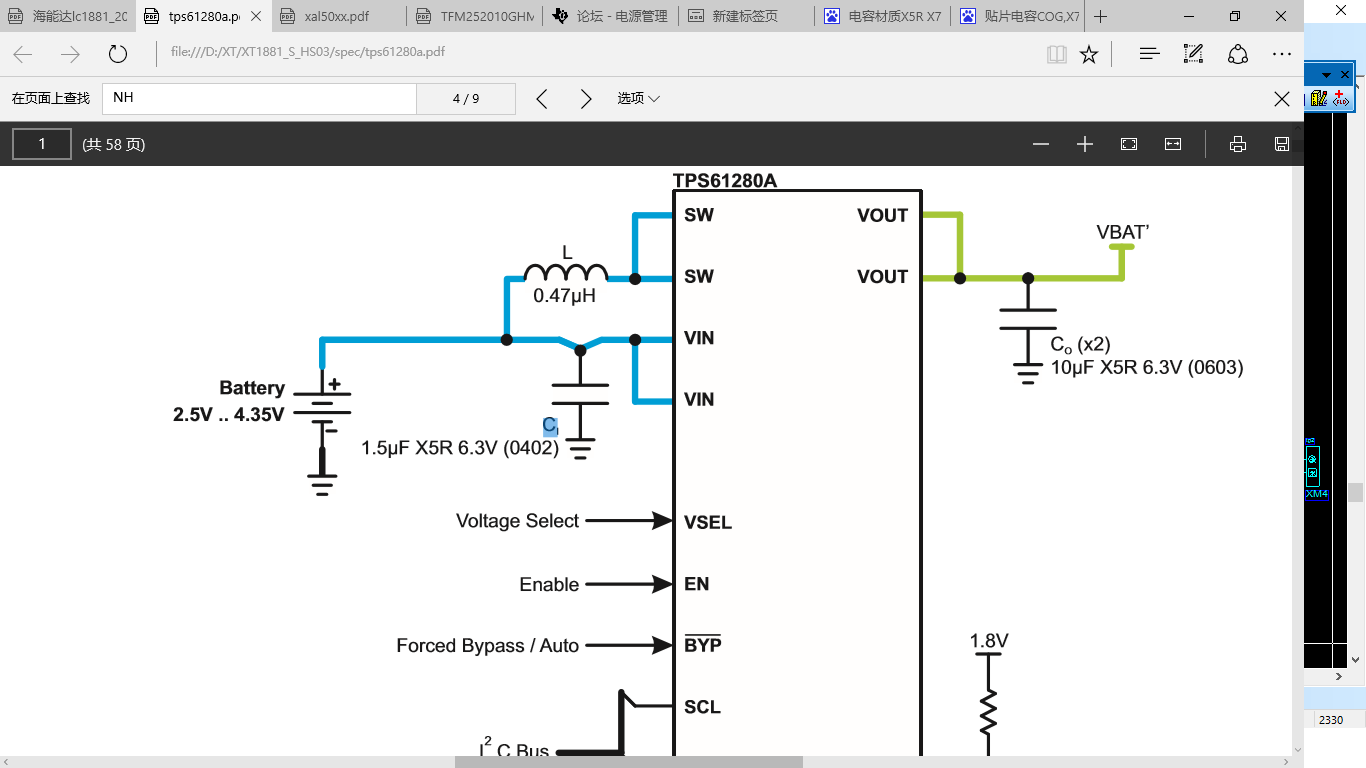The height and width of the screenshot is (768, 1366).
Task: Click the browser forward arrow
Action: [70, 54]
